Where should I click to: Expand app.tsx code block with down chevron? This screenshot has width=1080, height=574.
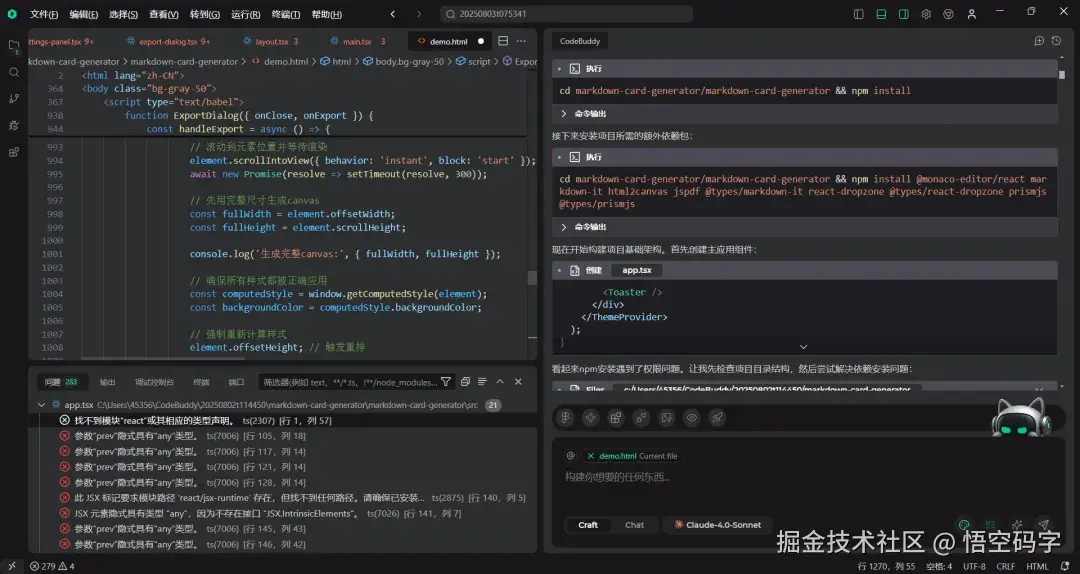tap(803, 347)
